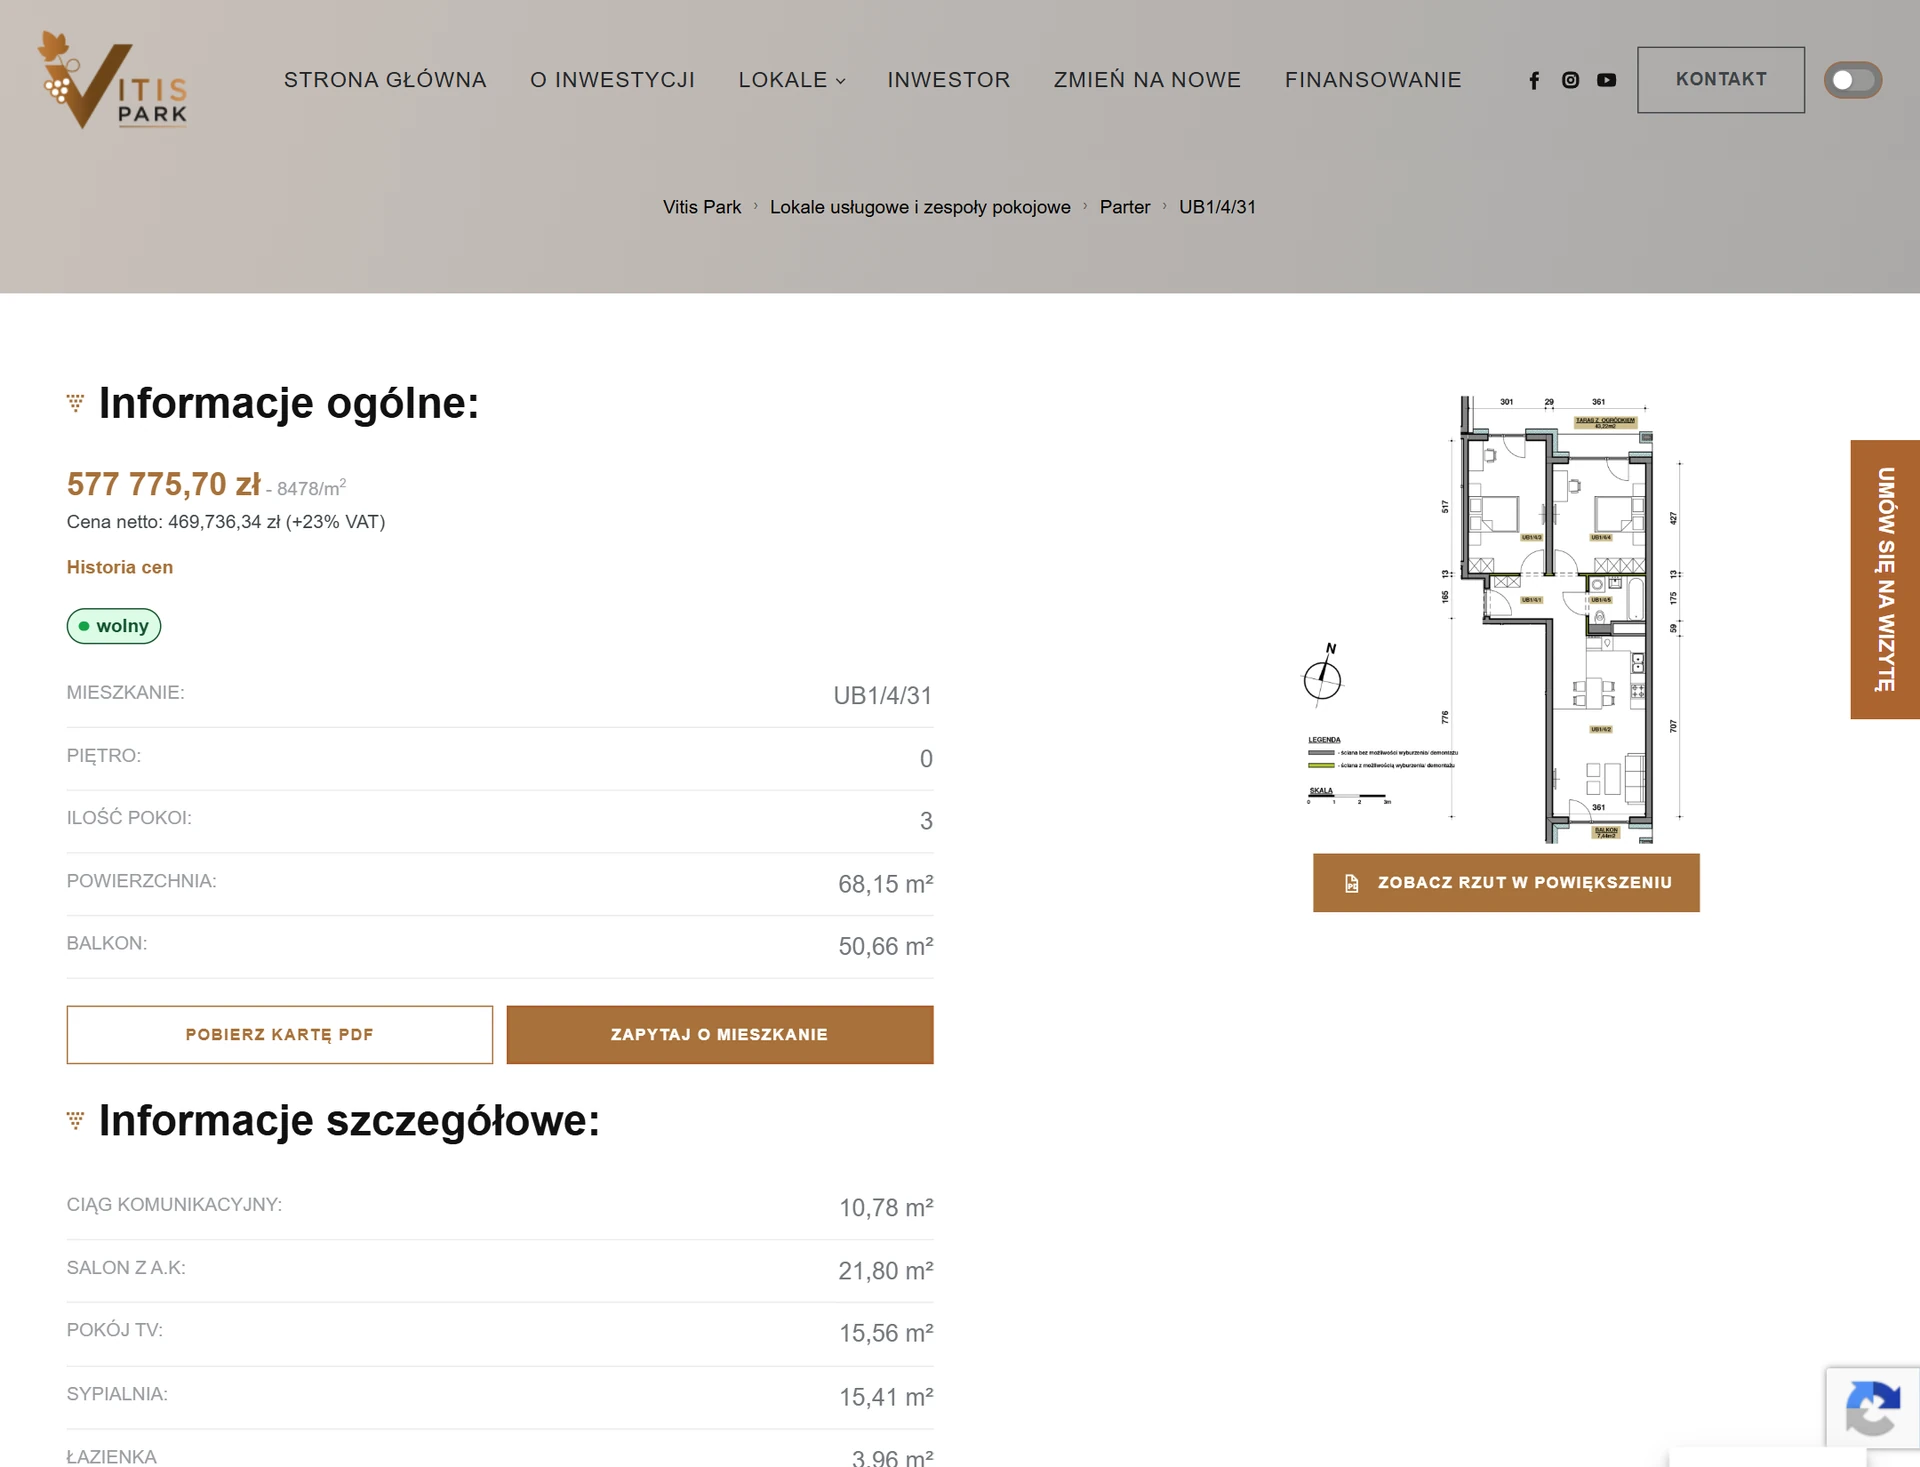Click the KONTAKT button
This screenshot has height=1467, width=1920.
(1721, 80)
